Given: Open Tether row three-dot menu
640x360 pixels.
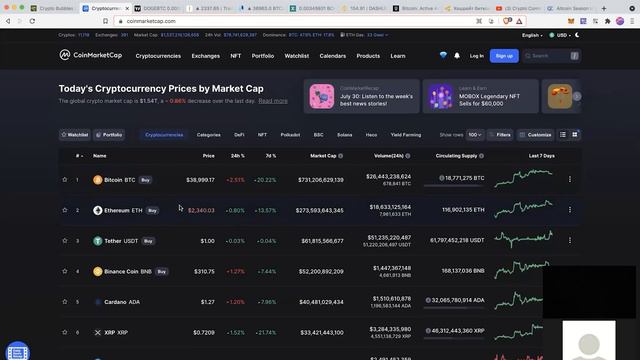Looking at the screenshot, I should point(570,240).
